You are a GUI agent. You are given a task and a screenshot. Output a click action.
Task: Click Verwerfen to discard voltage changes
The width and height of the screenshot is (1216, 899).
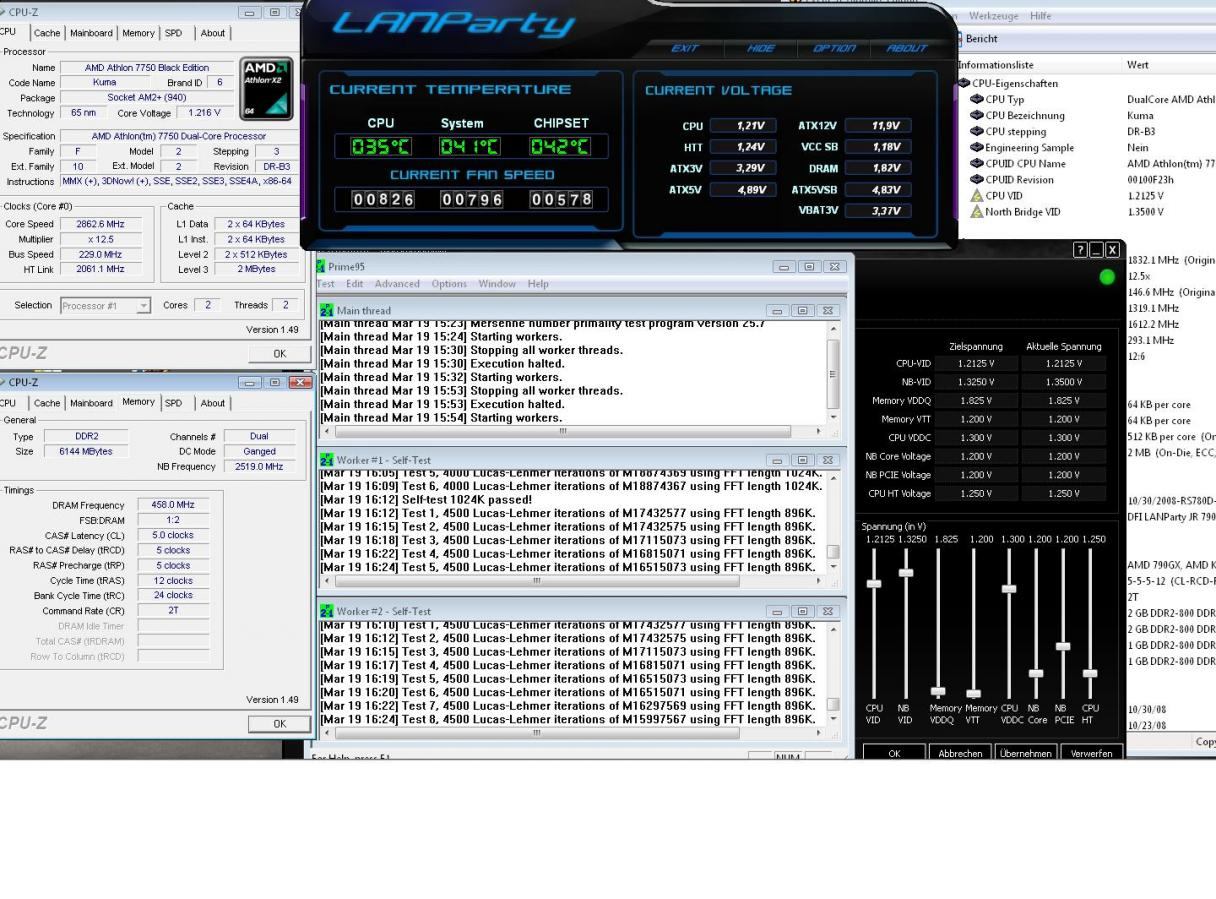click(1091, 753)
